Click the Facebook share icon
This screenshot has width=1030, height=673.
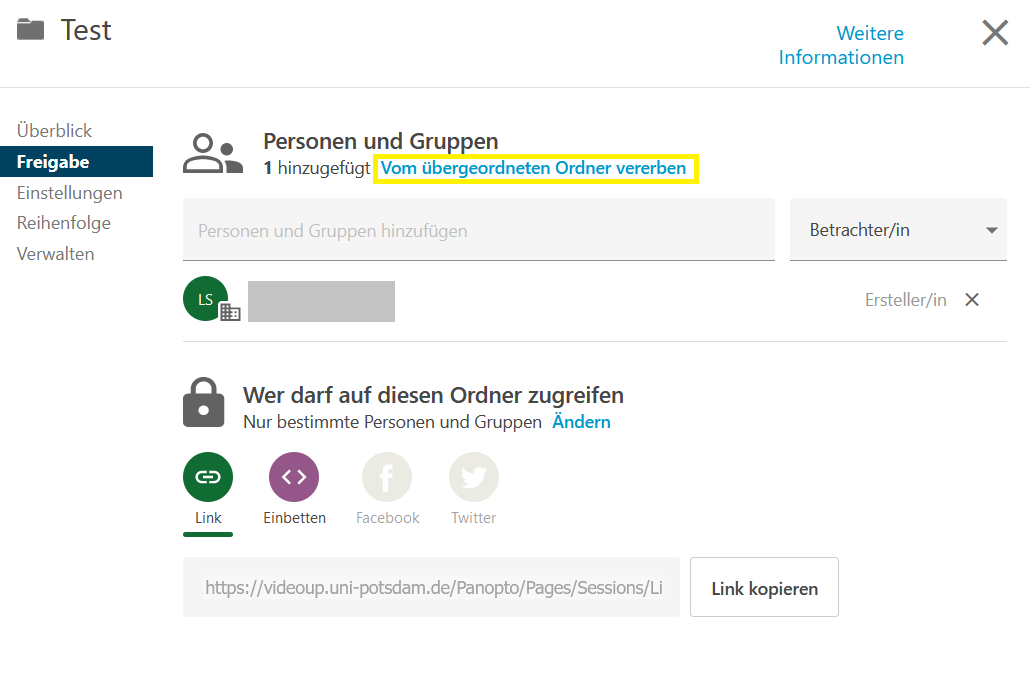tap(387, 477)
